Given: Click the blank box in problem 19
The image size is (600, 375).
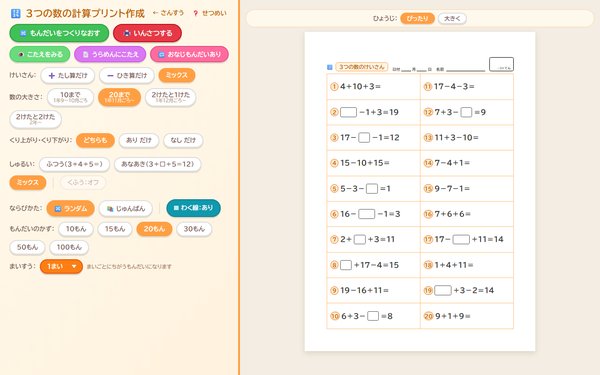Looking at the screenshot, I should 443,290.
